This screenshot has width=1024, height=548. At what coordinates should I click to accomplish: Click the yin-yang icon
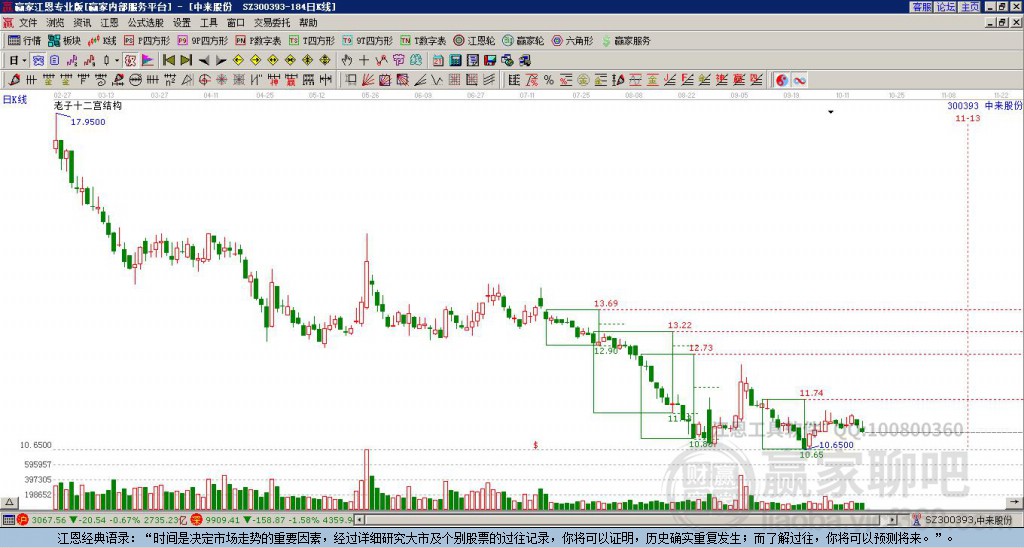[x=782, y=80]
